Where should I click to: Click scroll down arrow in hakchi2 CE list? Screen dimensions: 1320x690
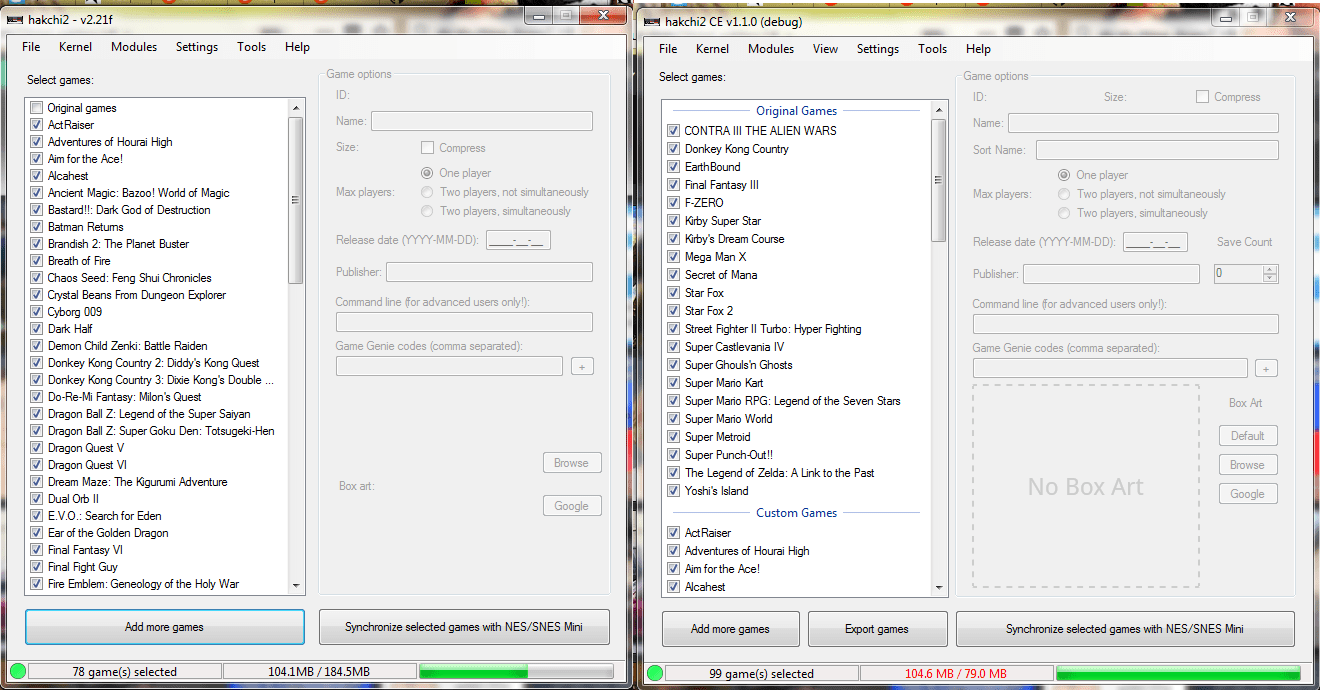938,588
